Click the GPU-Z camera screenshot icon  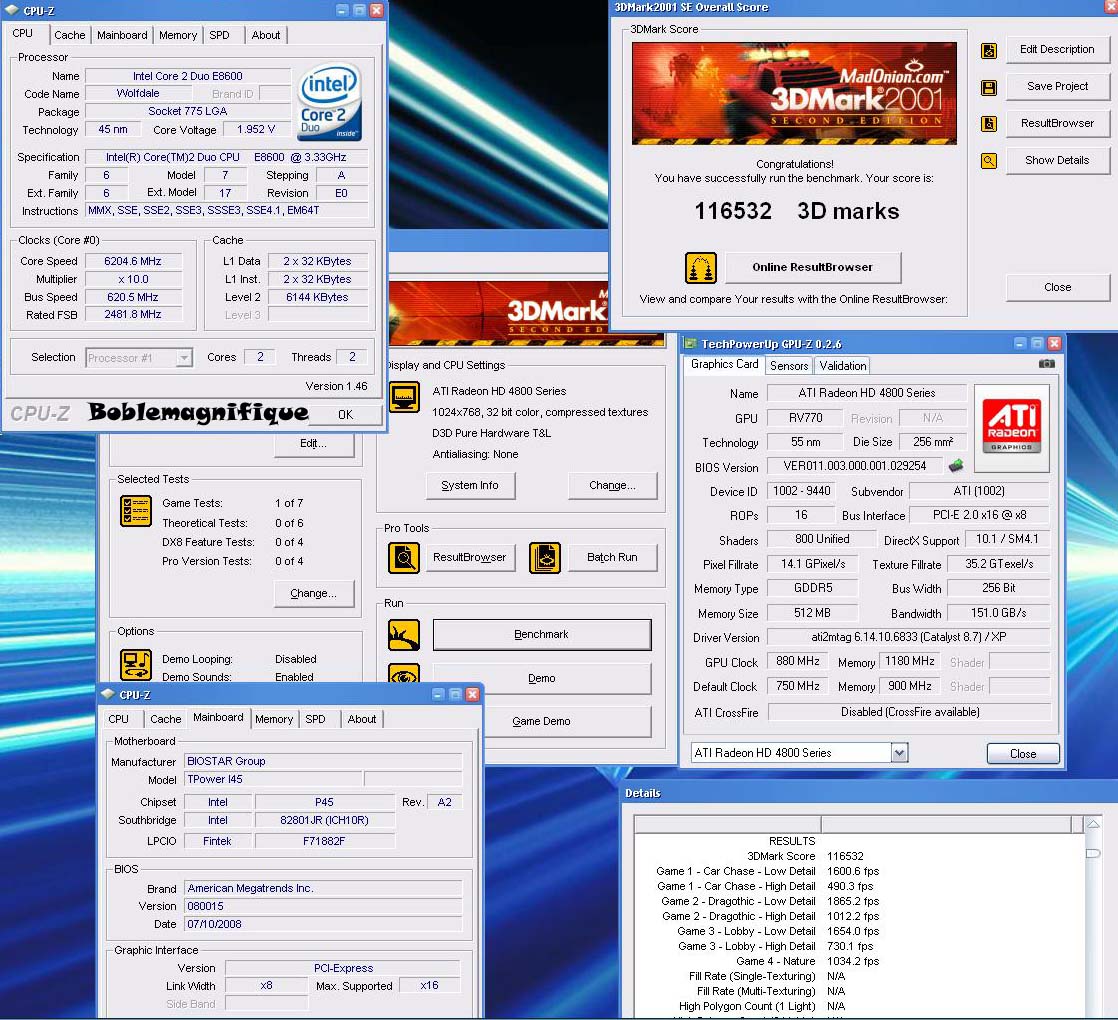click(x=1046, y=364)
